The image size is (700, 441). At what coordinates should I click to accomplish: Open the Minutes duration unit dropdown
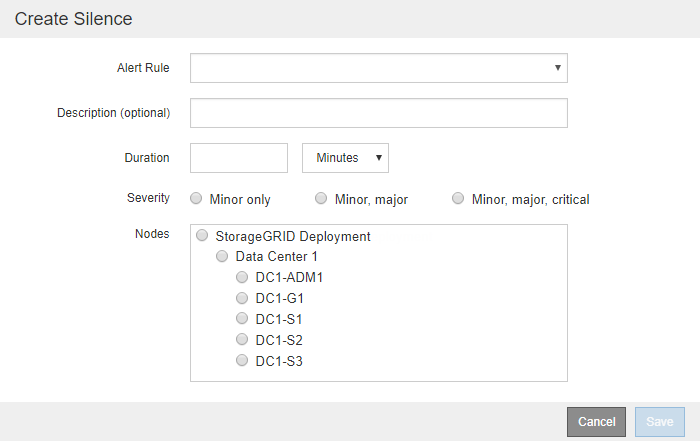click(345, 158)
